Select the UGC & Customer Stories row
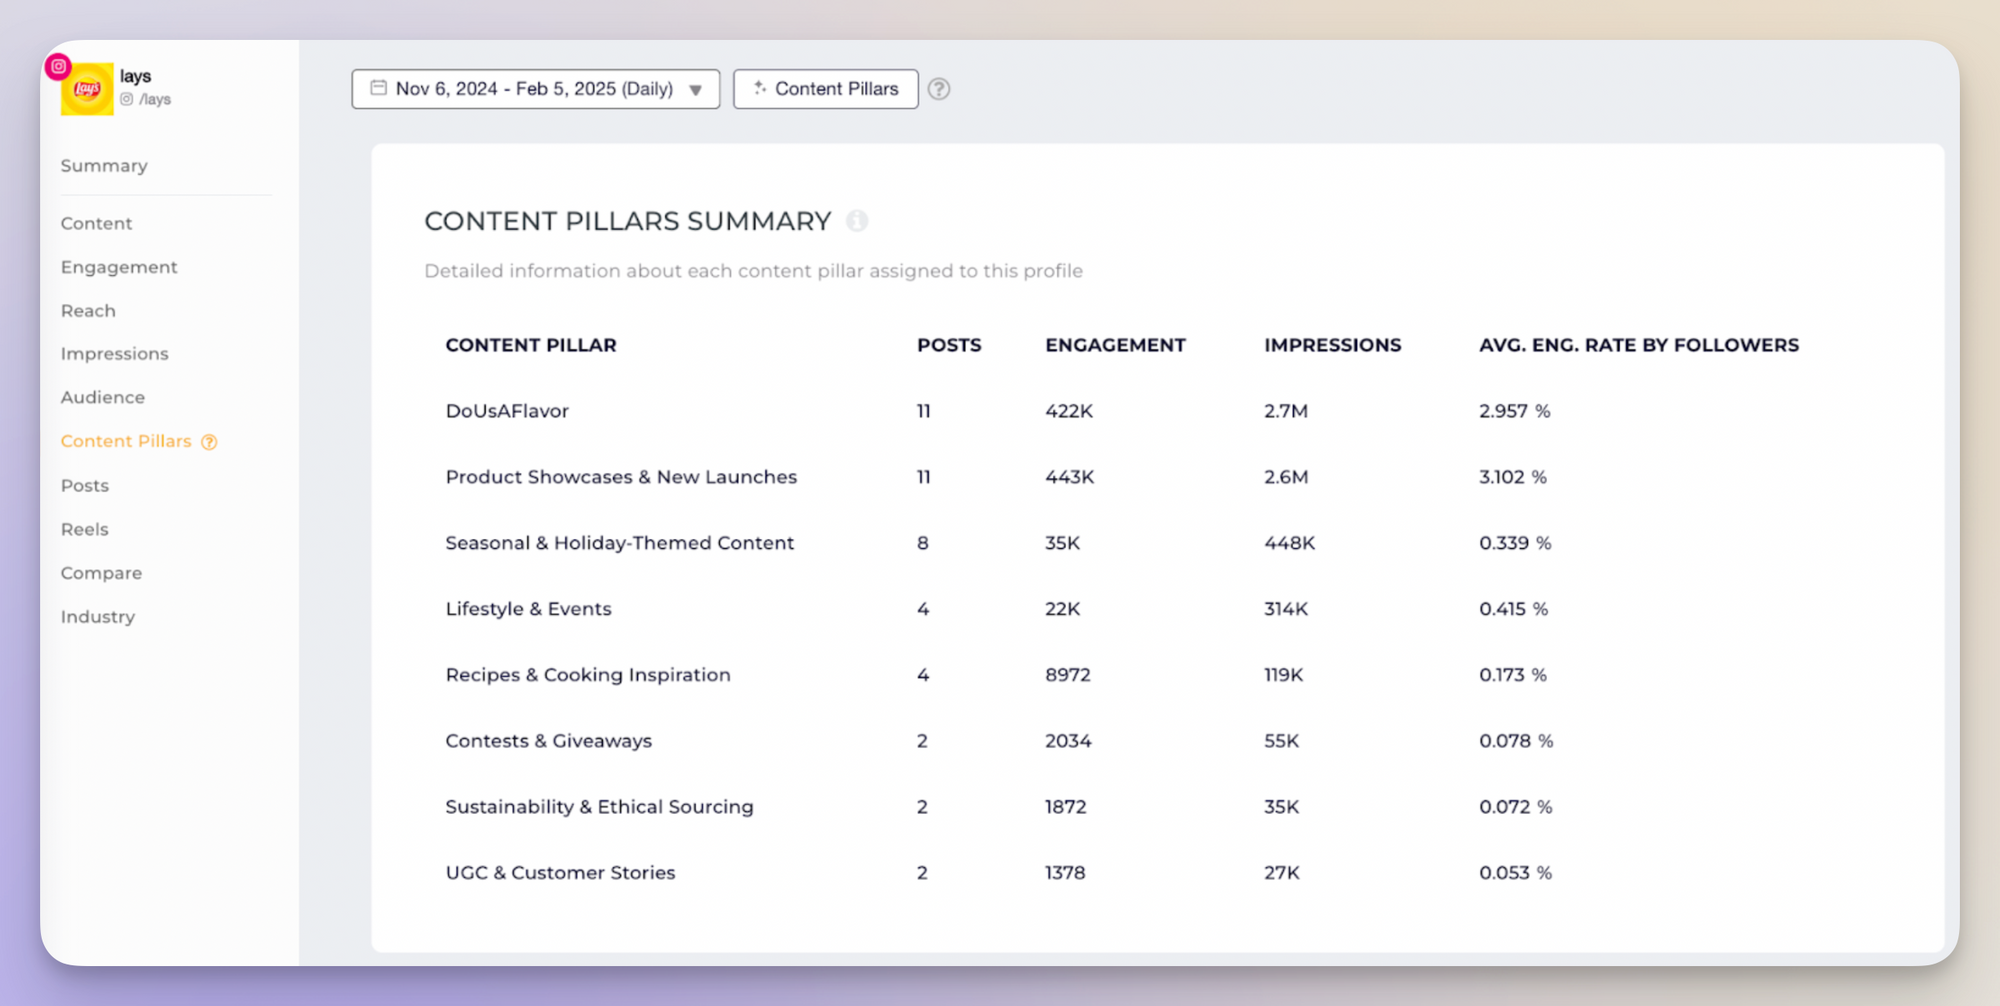The image size is (2000, 1006). coord(1158,873)
